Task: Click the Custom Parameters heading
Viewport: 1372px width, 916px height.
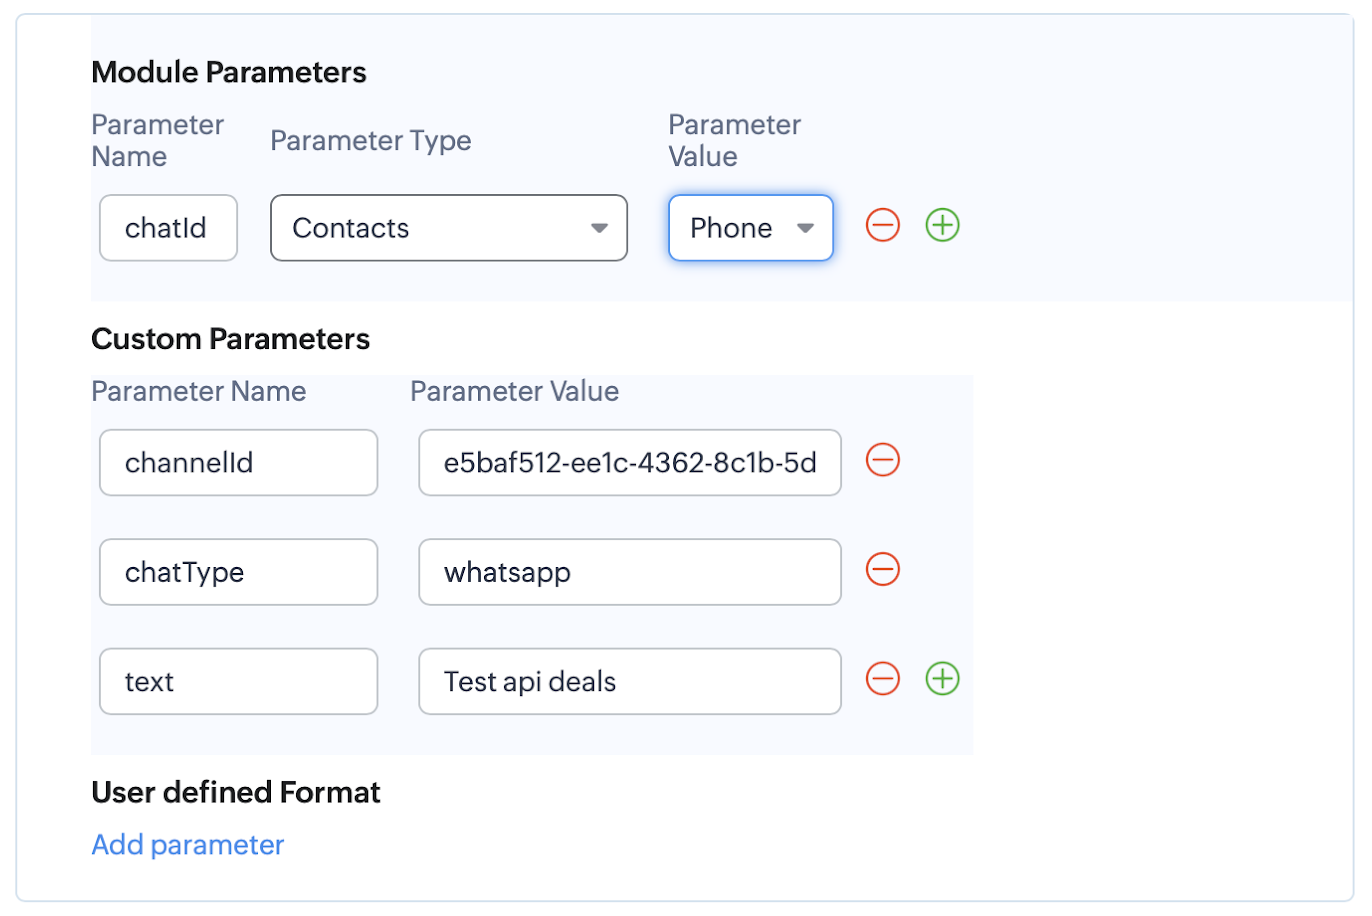Action: pyautogui.click(x=230, y=339)
